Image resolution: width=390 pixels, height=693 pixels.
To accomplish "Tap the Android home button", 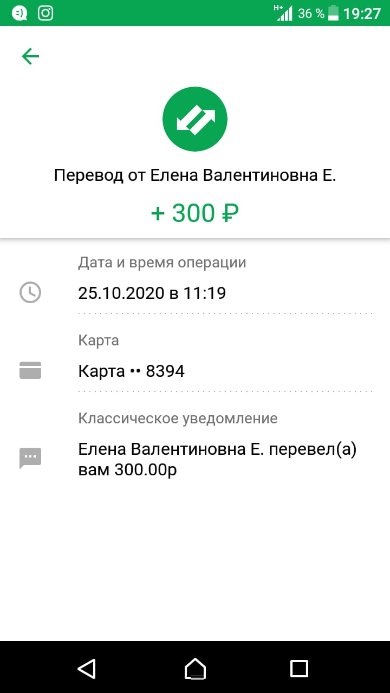I will click(x=195, y=668).
